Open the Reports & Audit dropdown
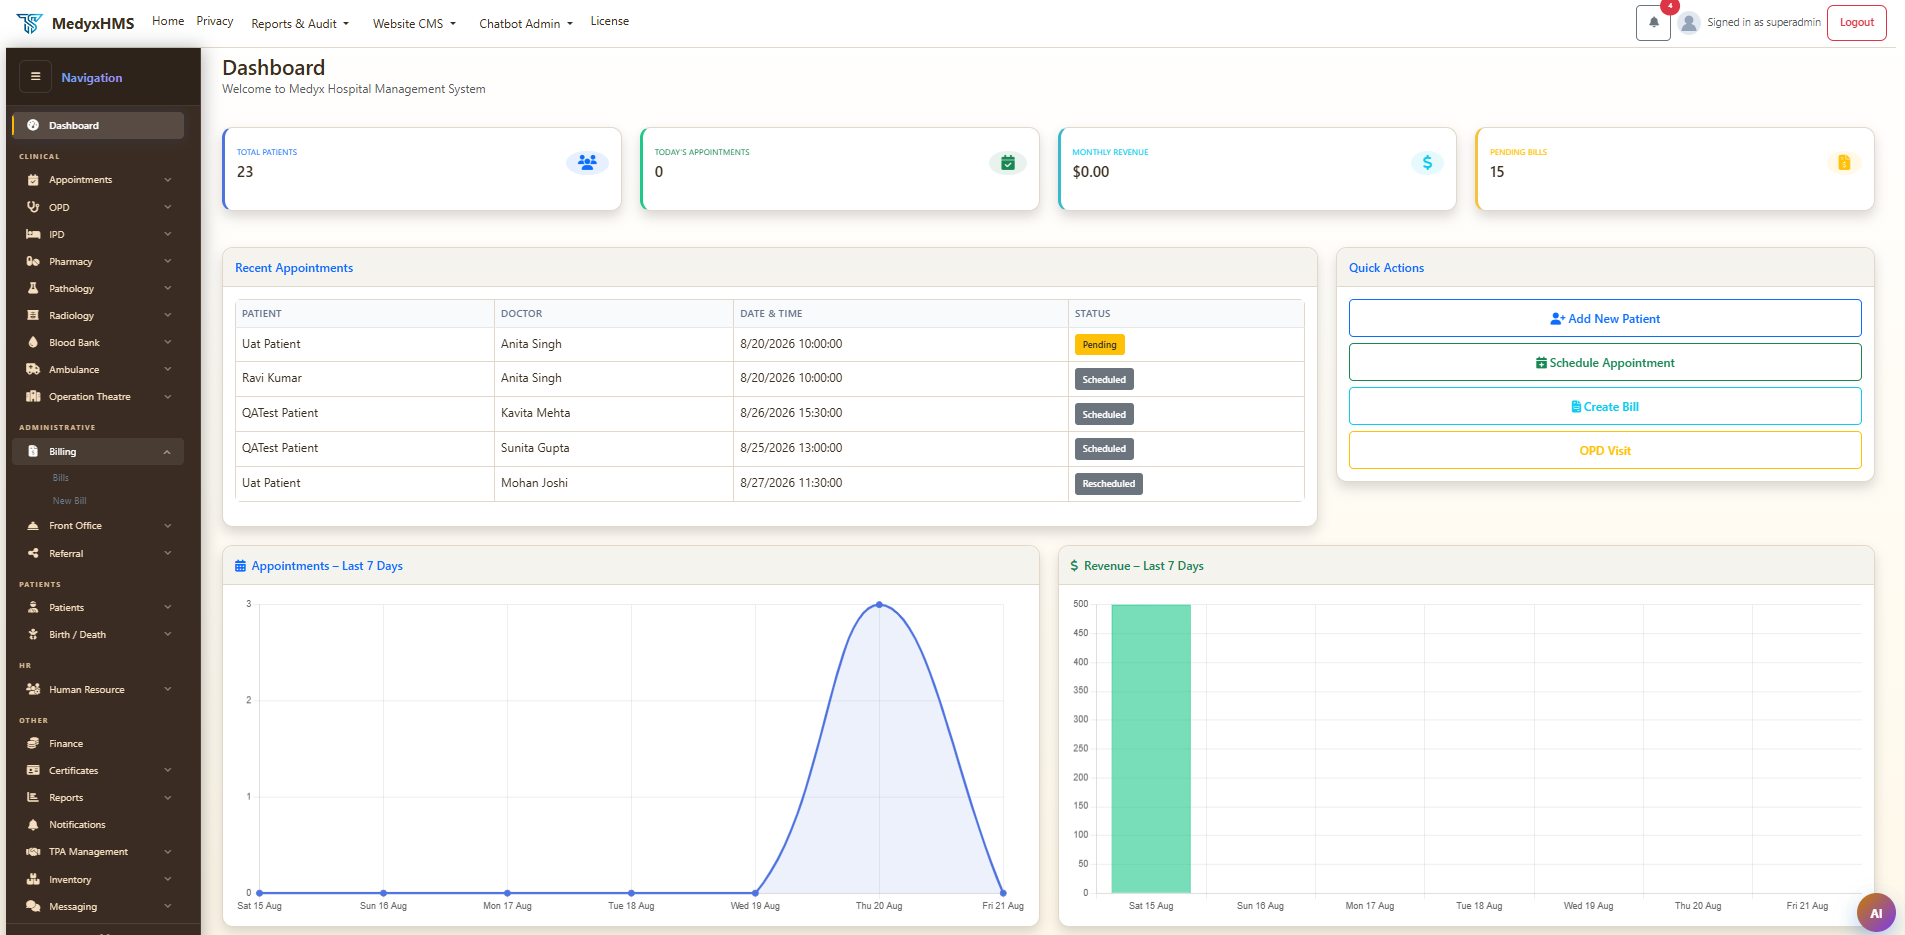This screenshot has width=1905, height=935. pos(300,23)
